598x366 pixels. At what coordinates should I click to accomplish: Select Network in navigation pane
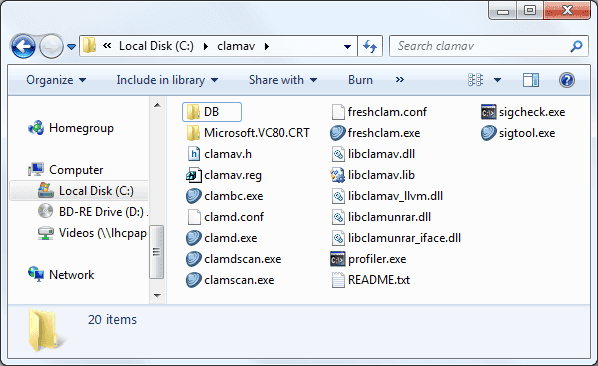pyautogui.click(x=61, y=274)
